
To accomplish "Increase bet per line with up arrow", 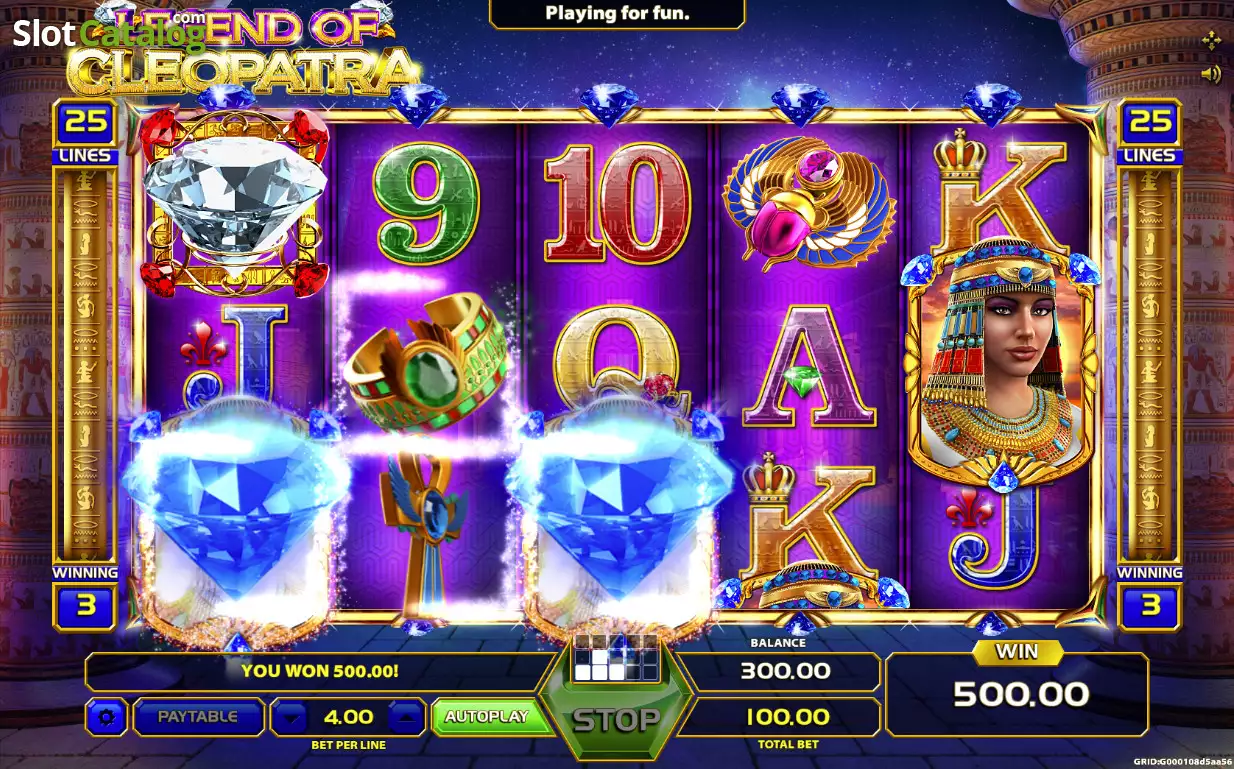I will pos(406,717).
